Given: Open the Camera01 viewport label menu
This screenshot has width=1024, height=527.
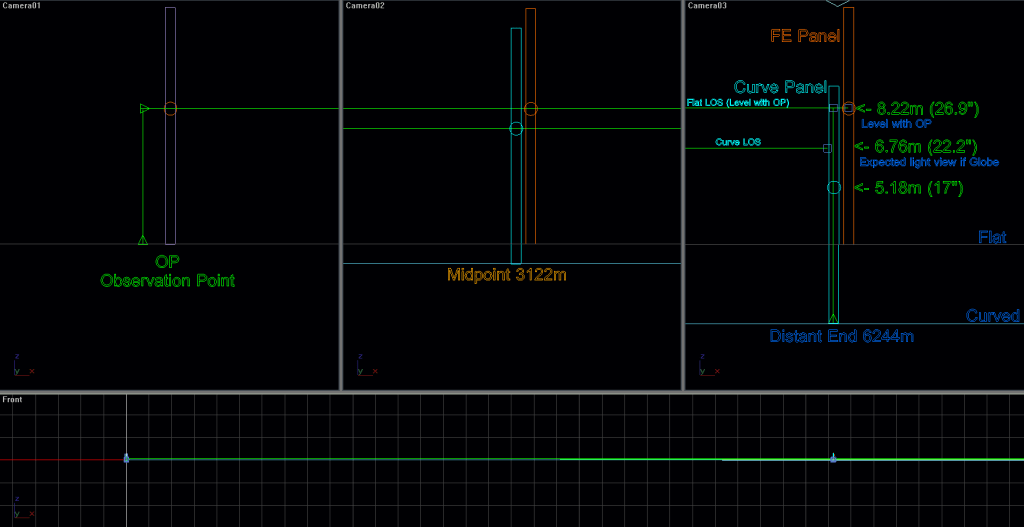Looking at the screenshot, I should pyautogui.click(x=20, y=6).
